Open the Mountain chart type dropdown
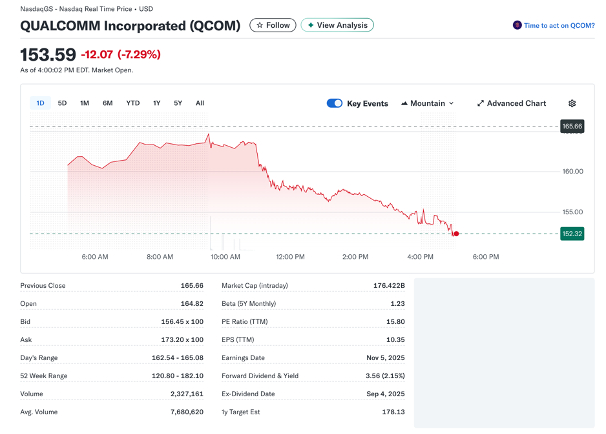606x434 pixels. [427, 103]
